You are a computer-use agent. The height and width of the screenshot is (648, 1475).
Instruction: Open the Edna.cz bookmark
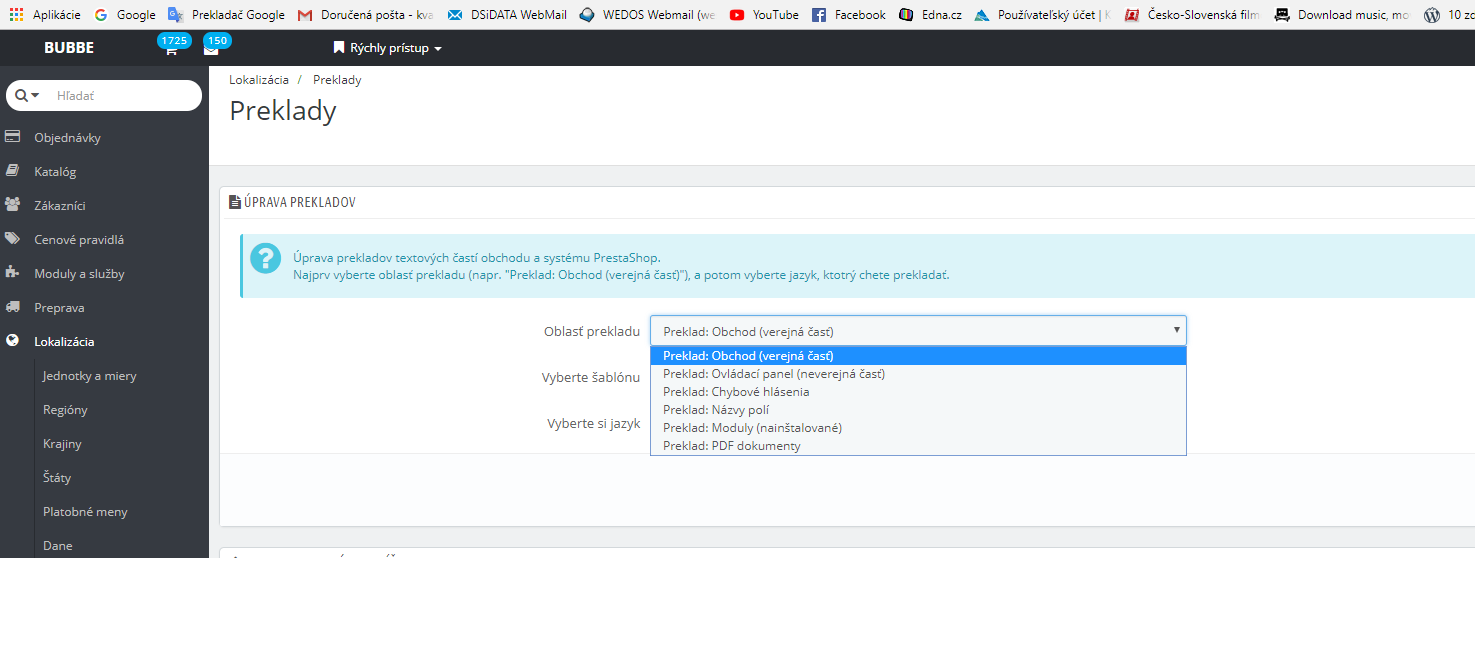[930, 15]
